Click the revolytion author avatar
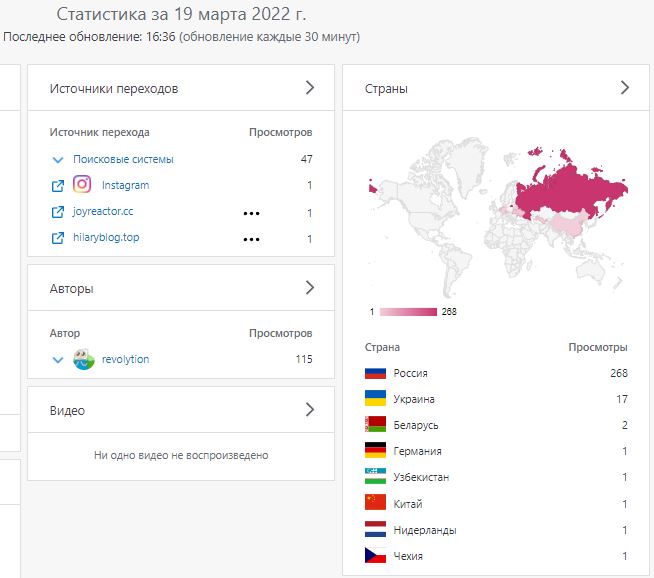 coord(85,359)
